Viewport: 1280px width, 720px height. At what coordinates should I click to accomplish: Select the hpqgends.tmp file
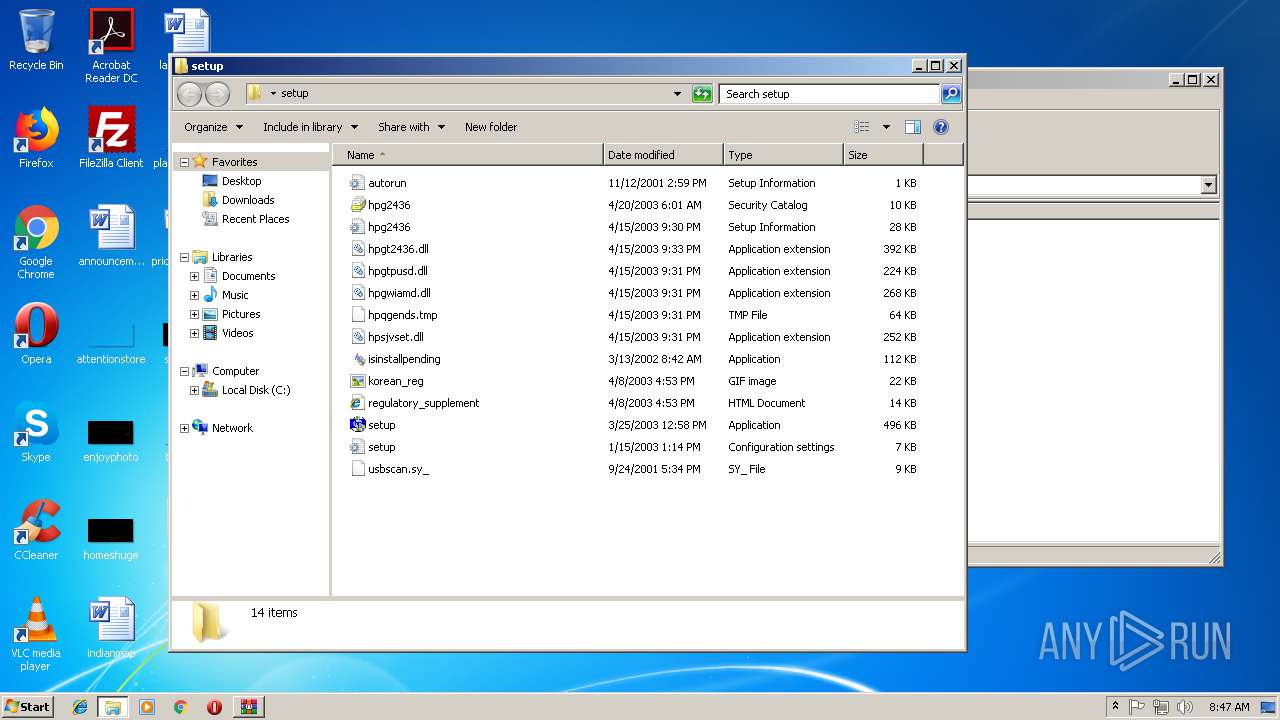(x=402, y=315)
